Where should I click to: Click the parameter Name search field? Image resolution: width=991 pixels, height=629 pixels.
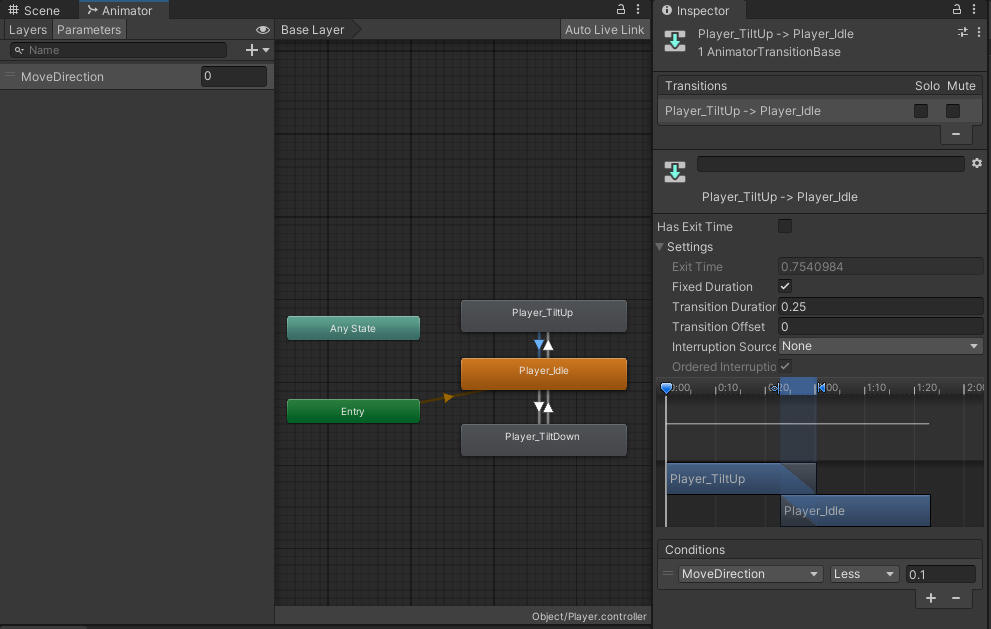tap(119, 50)
